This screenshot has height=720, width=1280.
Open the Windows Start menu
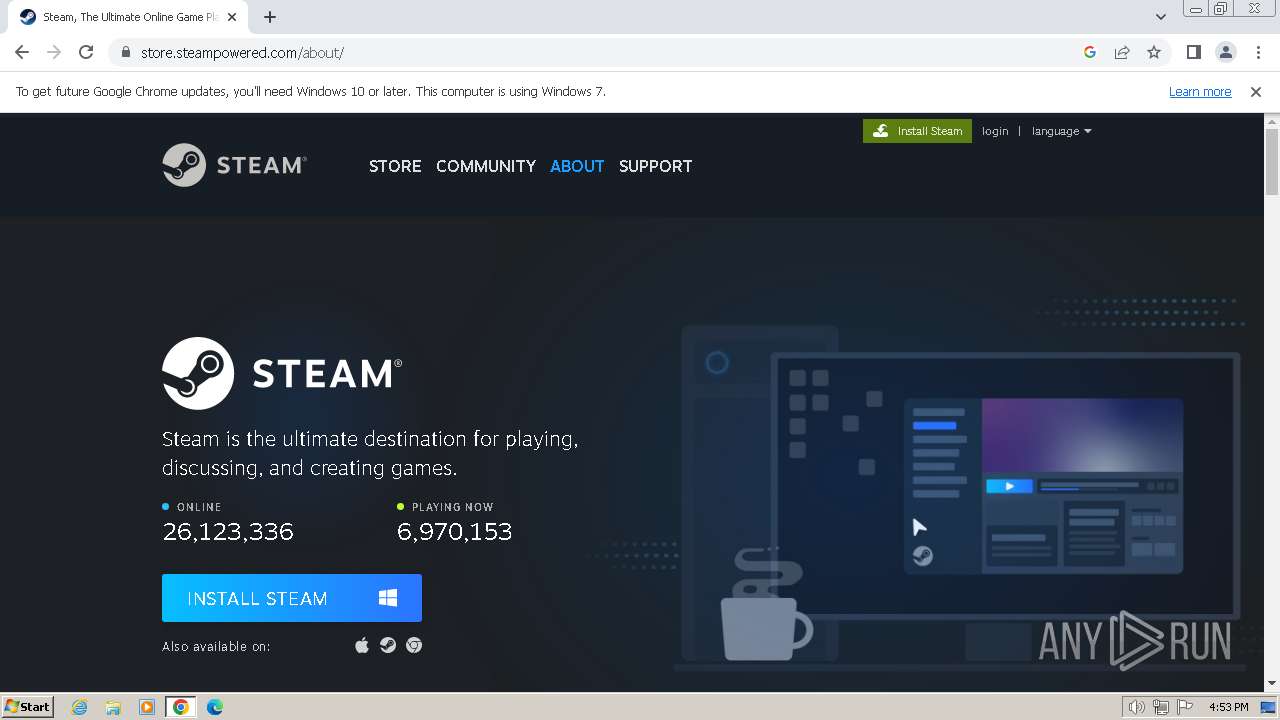(x=28, y=706)
